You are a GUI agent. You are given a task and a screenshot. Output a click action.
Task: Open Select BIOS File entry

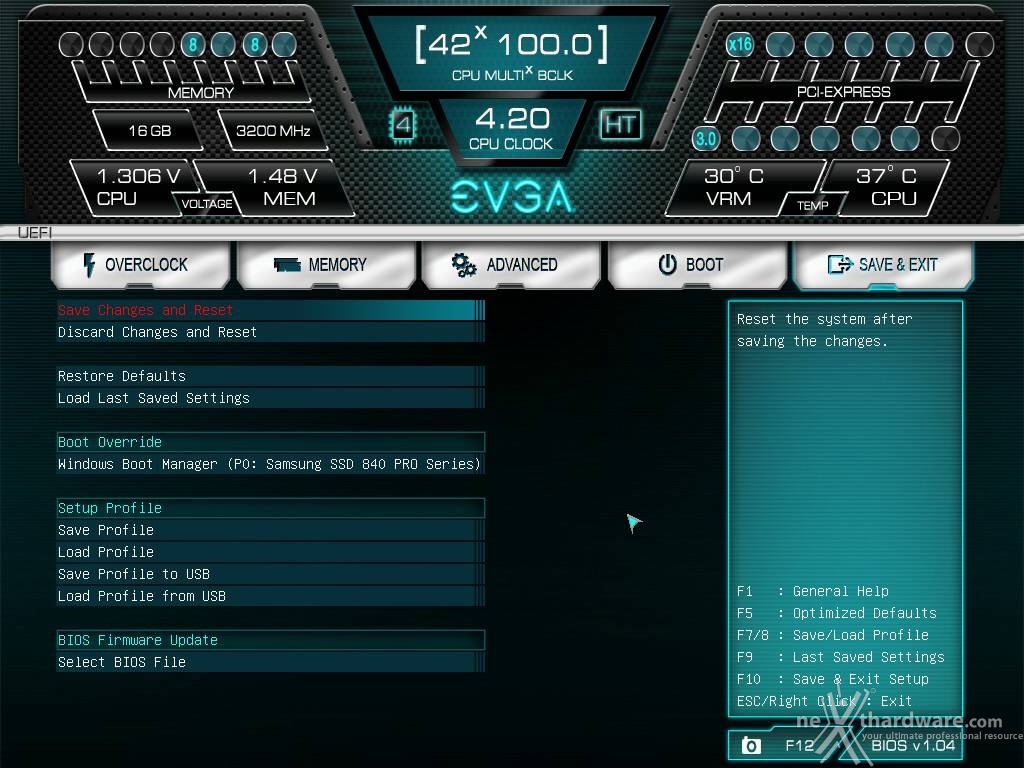point(270,662)
